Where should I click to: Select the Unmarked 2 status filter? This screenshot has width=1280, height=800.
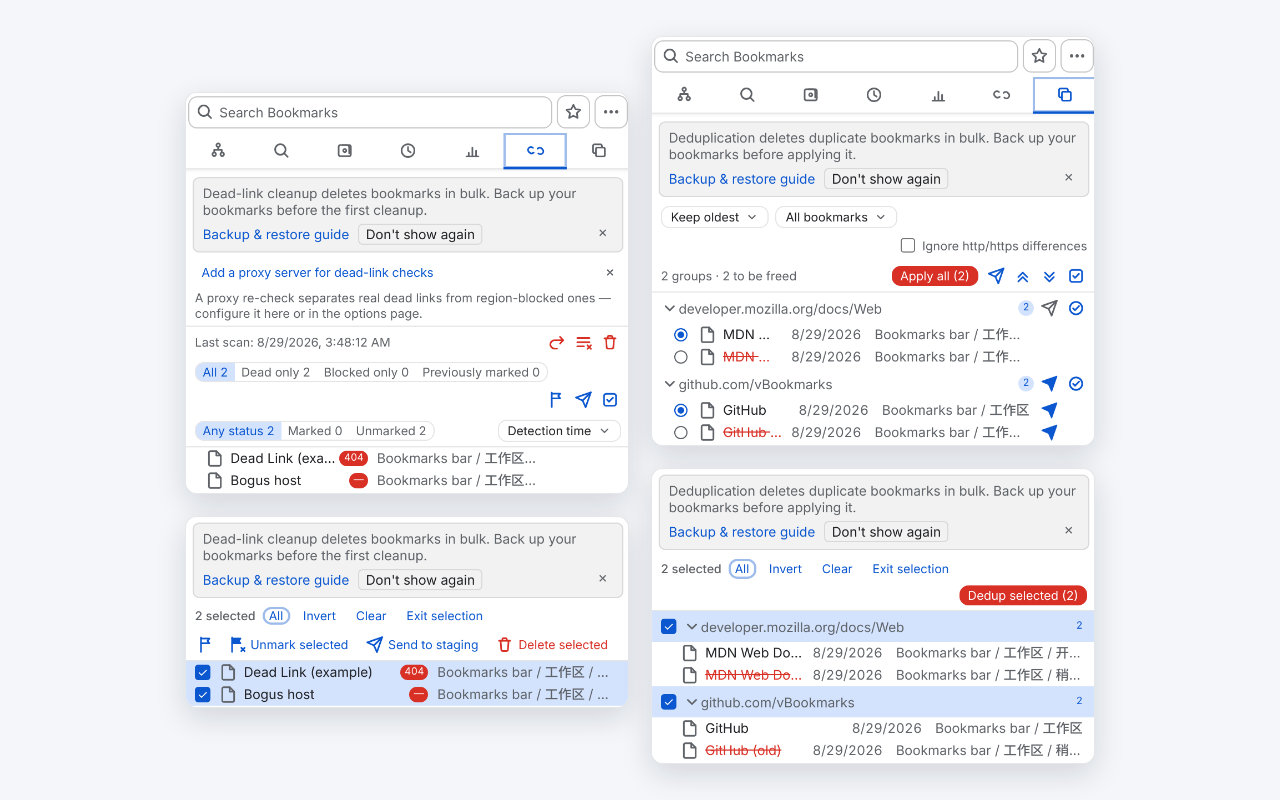(391, 431)
